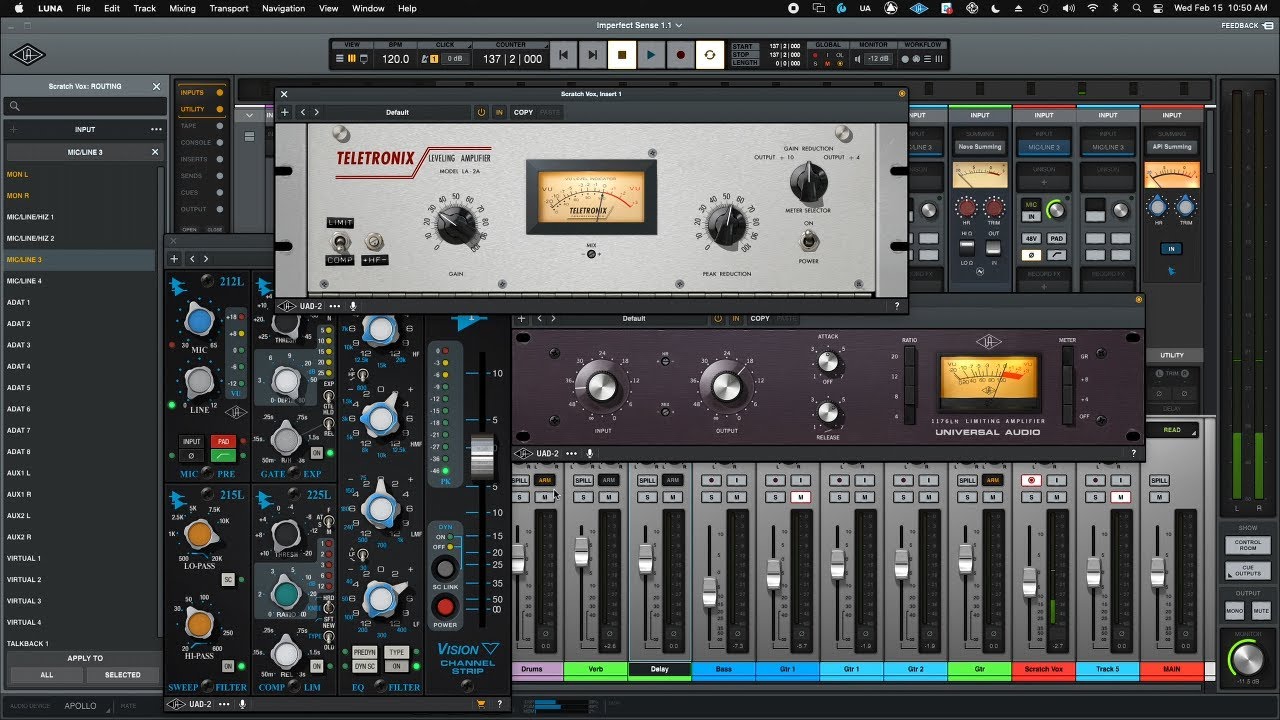Click the LA-2A METER SELECTOR knob
Viewport: 1280px width, 720px height.
(x=808, y=182)
